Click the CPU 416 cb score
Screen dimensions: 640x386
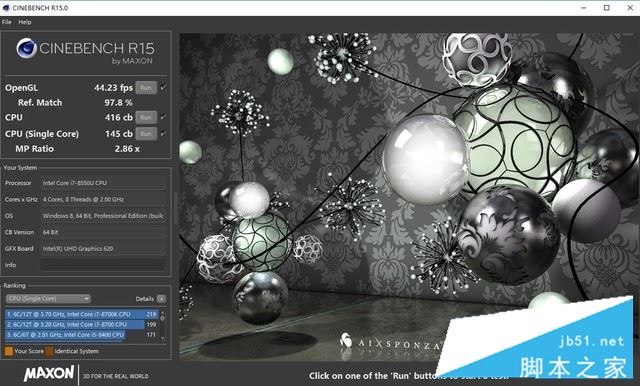pyautogui.click(x=119, y=118)
